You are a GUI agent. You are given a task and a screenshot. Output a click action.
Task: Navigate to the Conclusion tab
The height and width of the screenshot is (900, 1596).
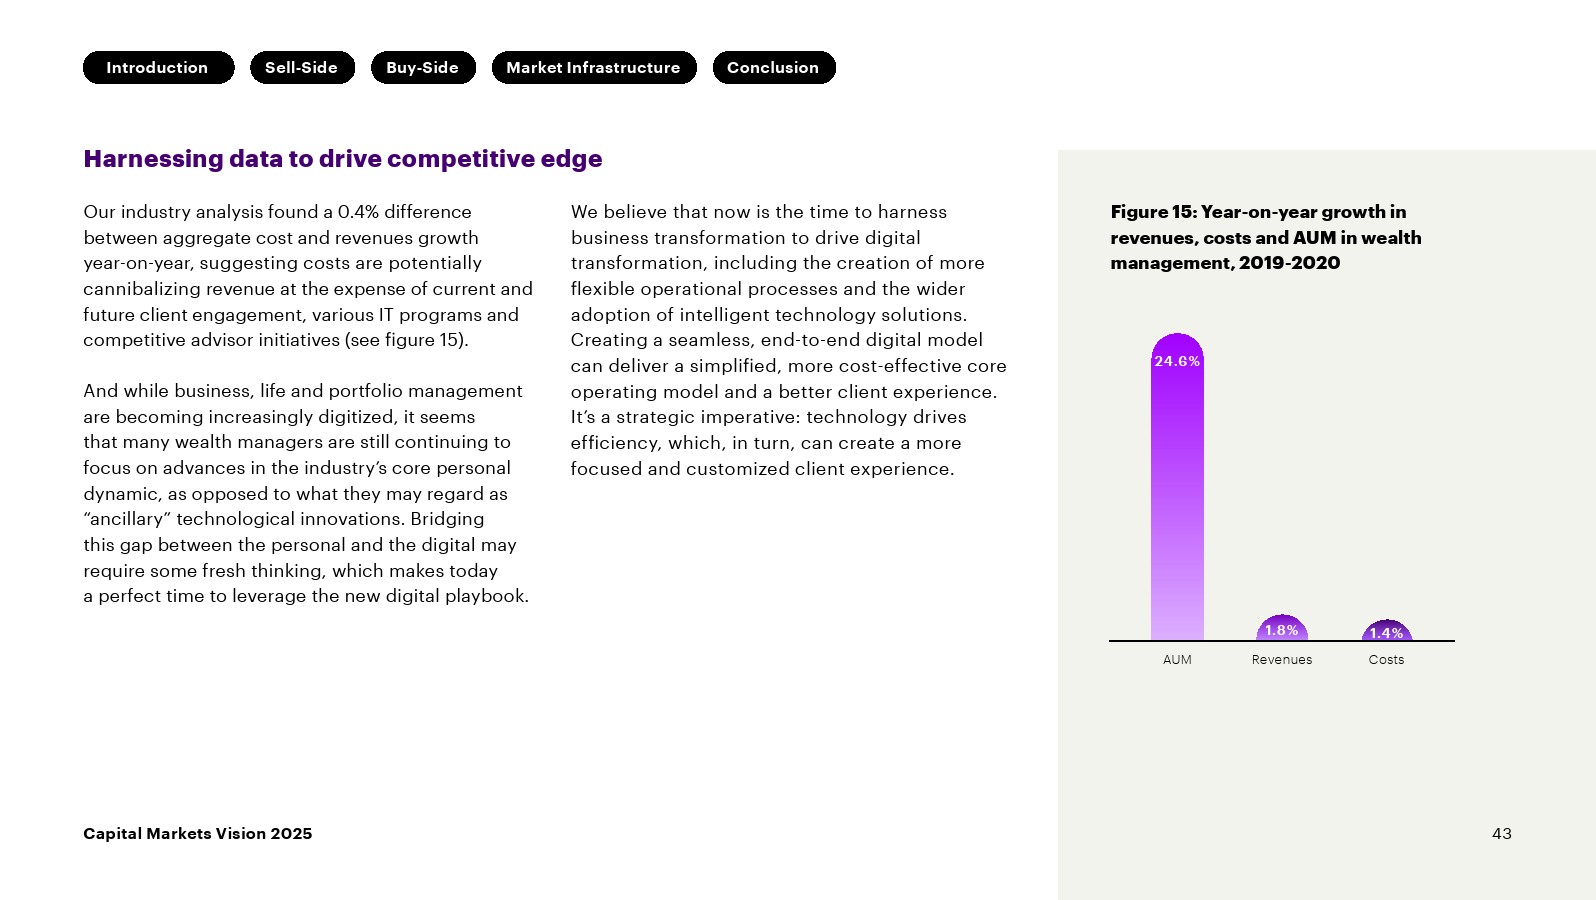(774, 68)
